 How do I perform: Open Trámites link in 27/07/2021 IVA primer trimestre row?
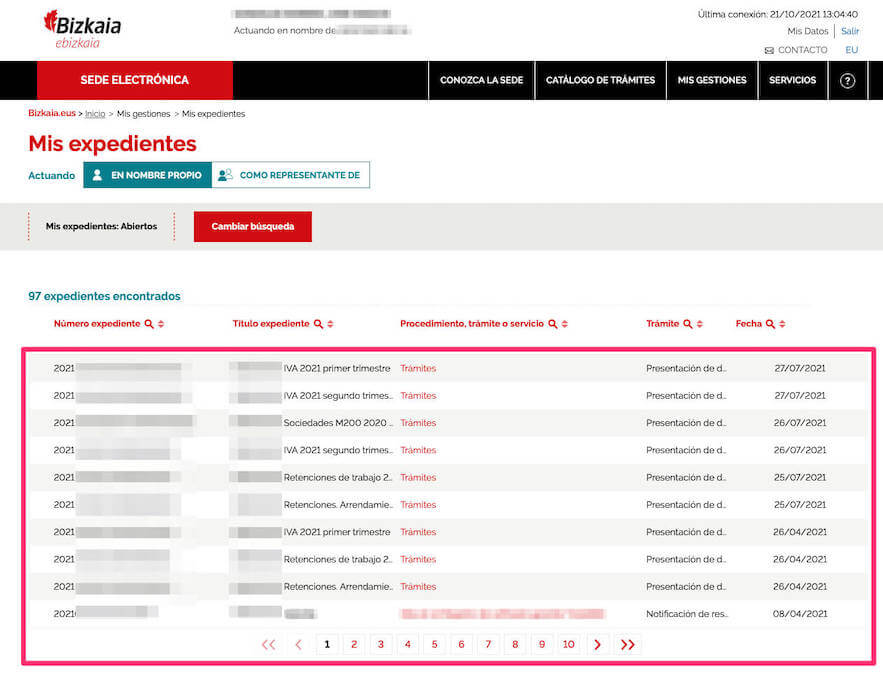(418, 368)
